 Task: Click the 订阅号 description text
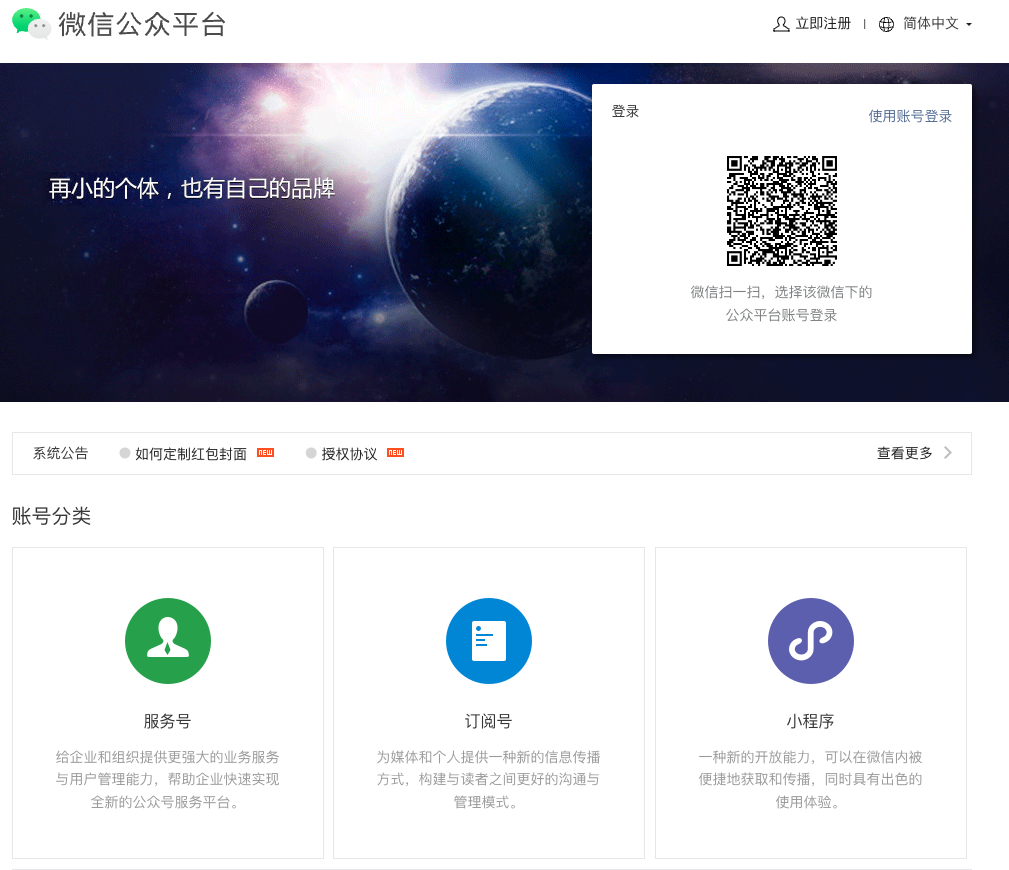488,779
